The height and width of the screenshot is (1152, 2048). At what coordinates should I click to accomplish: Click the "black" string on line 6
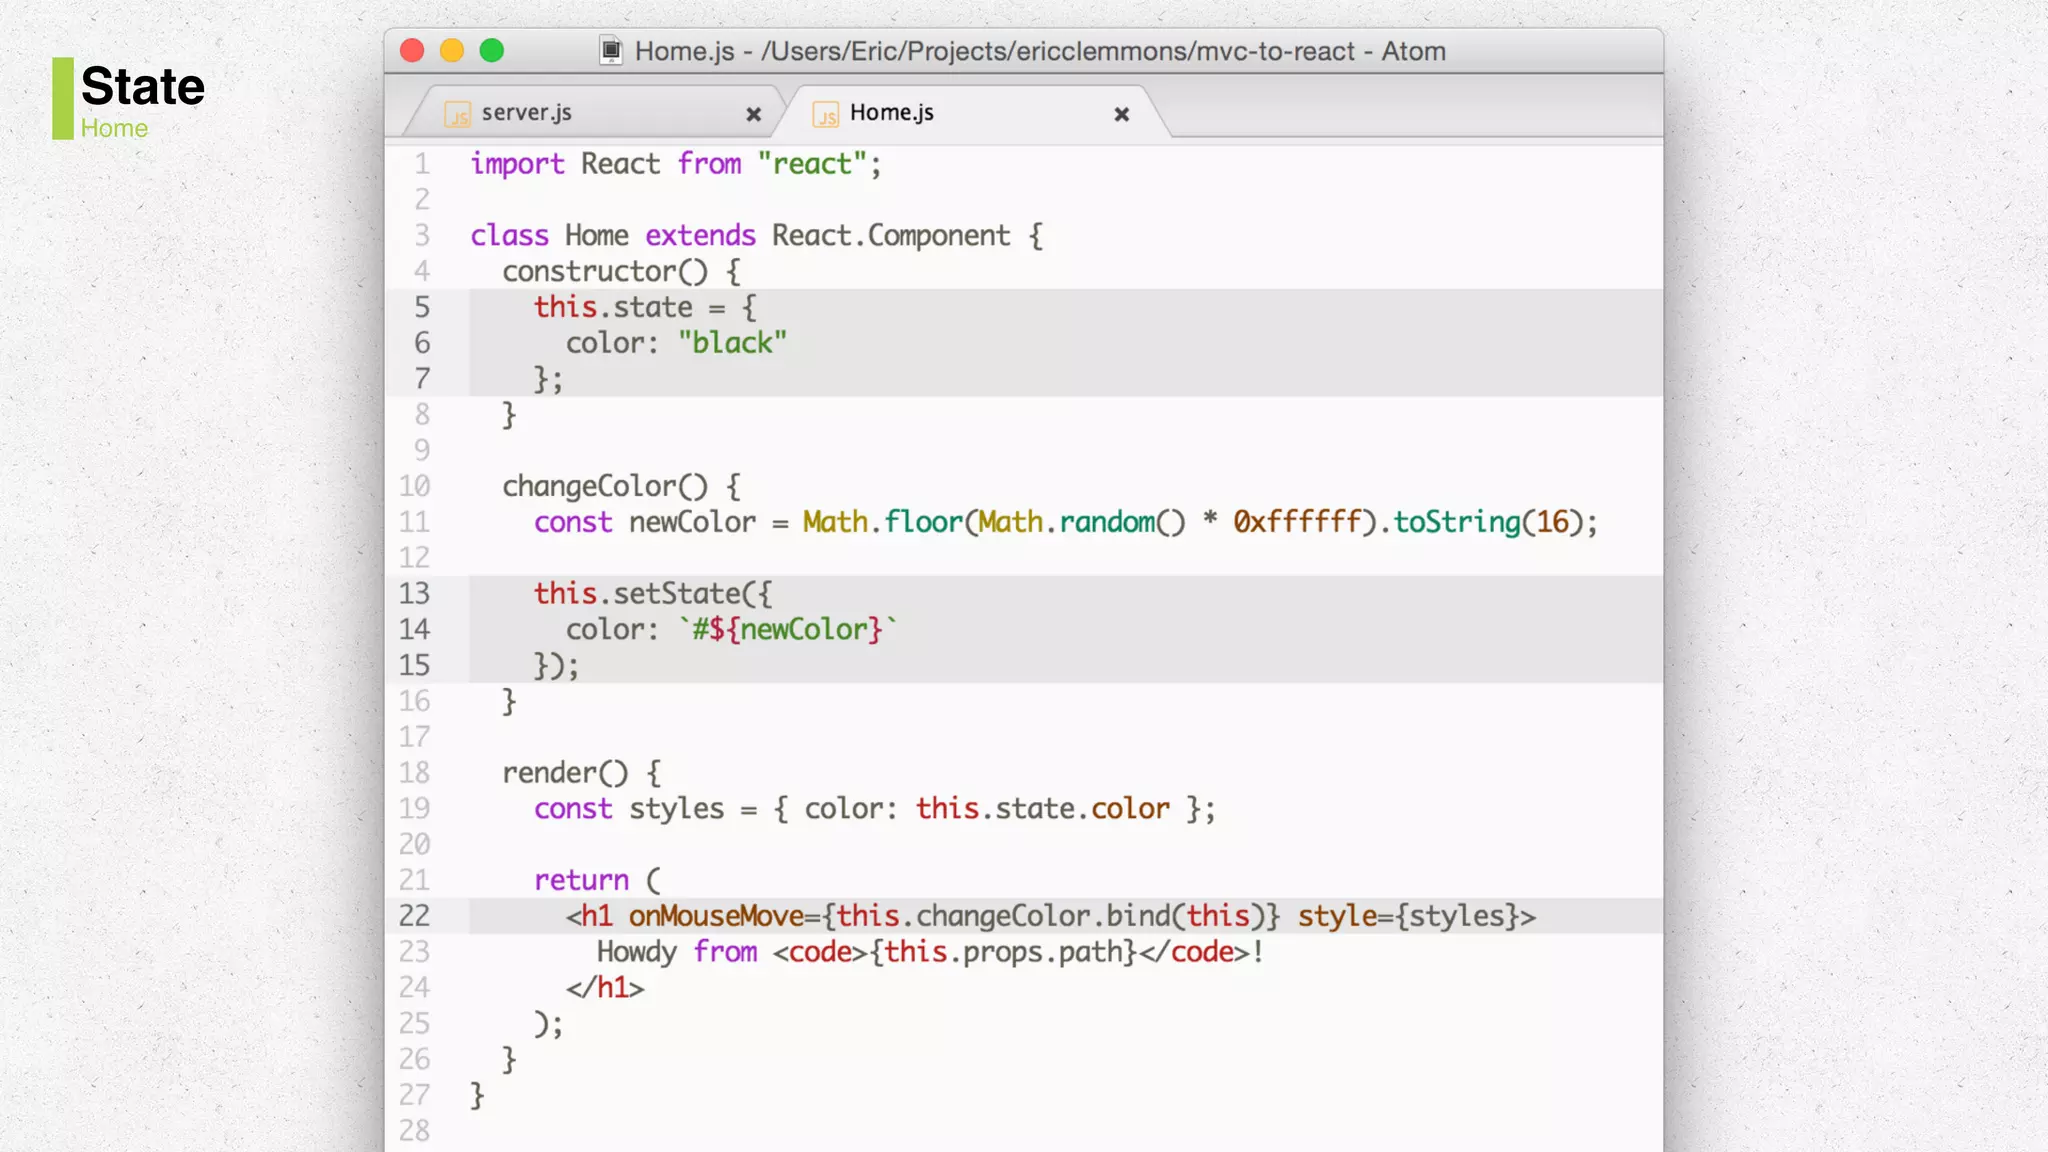click(x=732, y=343)
